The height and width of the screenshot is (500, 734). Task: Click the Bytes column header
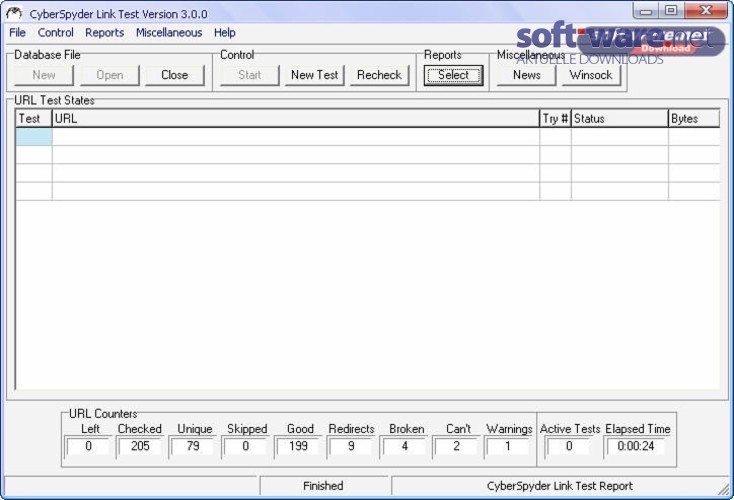[694, 118]
